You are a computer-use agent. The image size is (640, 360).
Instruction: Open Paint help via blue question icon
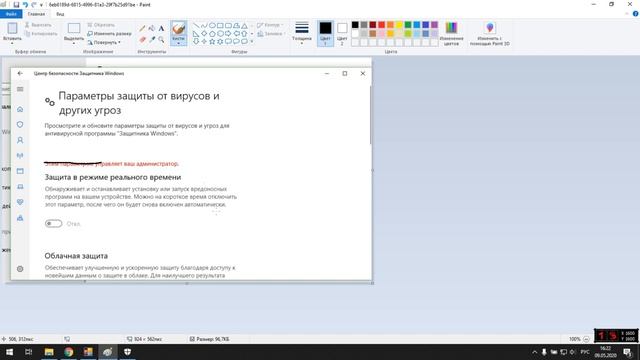click(636, 14)
